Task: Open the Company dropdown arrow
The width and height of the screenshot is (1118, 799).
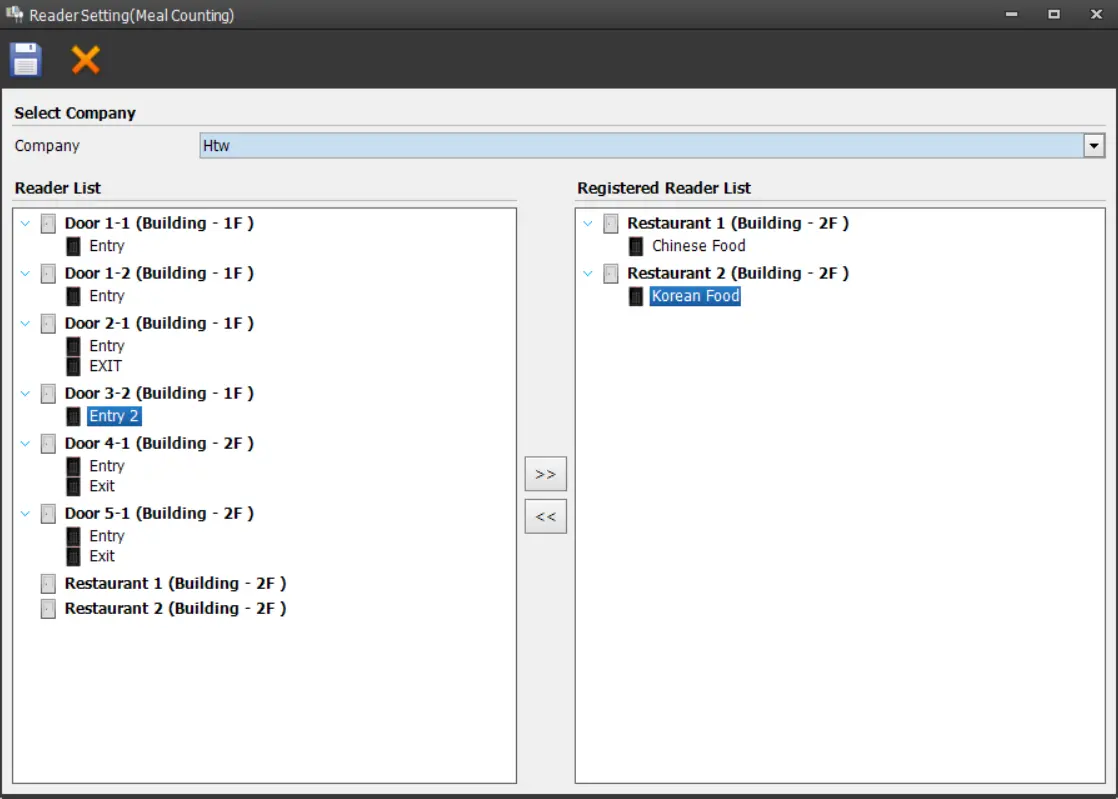Action: coord(1094,146)
